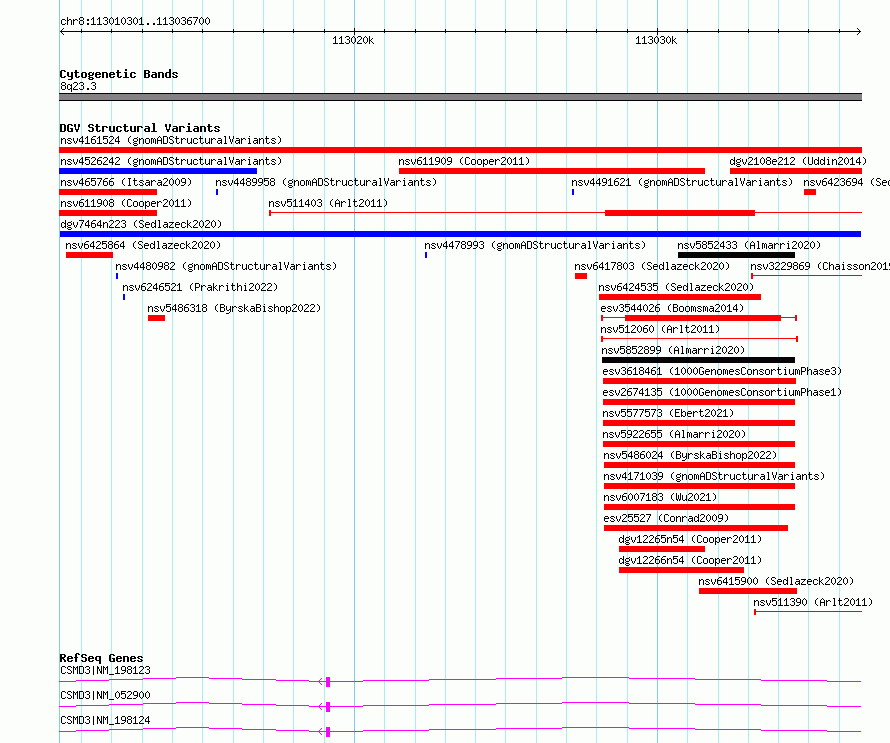The image size is (890, 743).
Task: Open the esv25527 (Conrad2009) variant
Action: click(x=666, y=518)
